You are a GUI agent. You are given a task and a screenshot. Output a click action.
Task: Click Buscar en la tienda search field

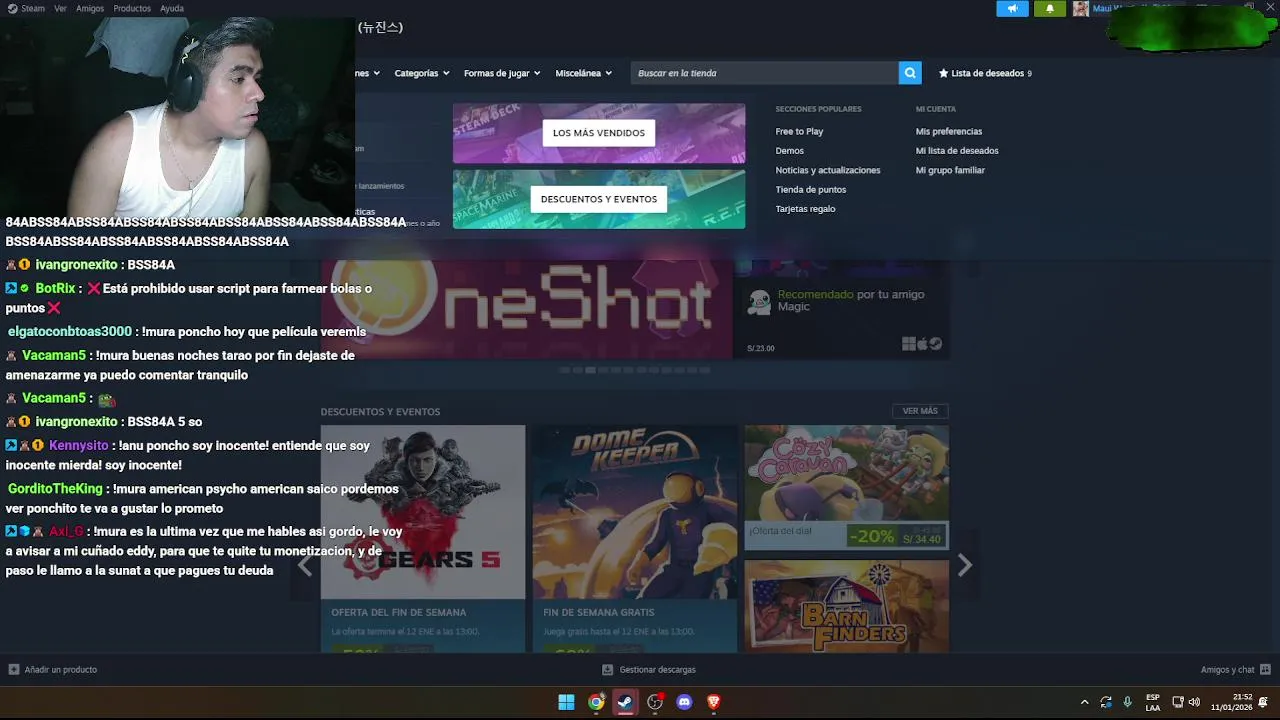click(x=765, y=73)
